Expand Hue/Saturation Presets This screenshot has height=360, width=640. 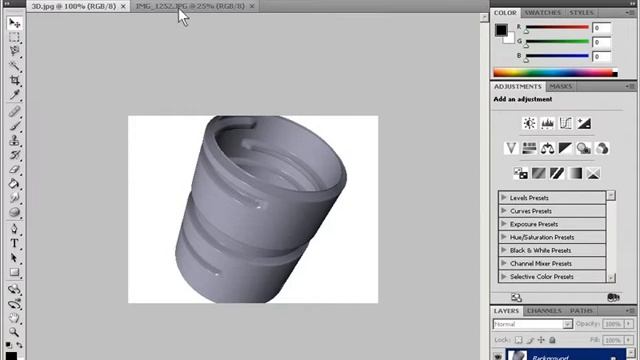click(504, 237)
